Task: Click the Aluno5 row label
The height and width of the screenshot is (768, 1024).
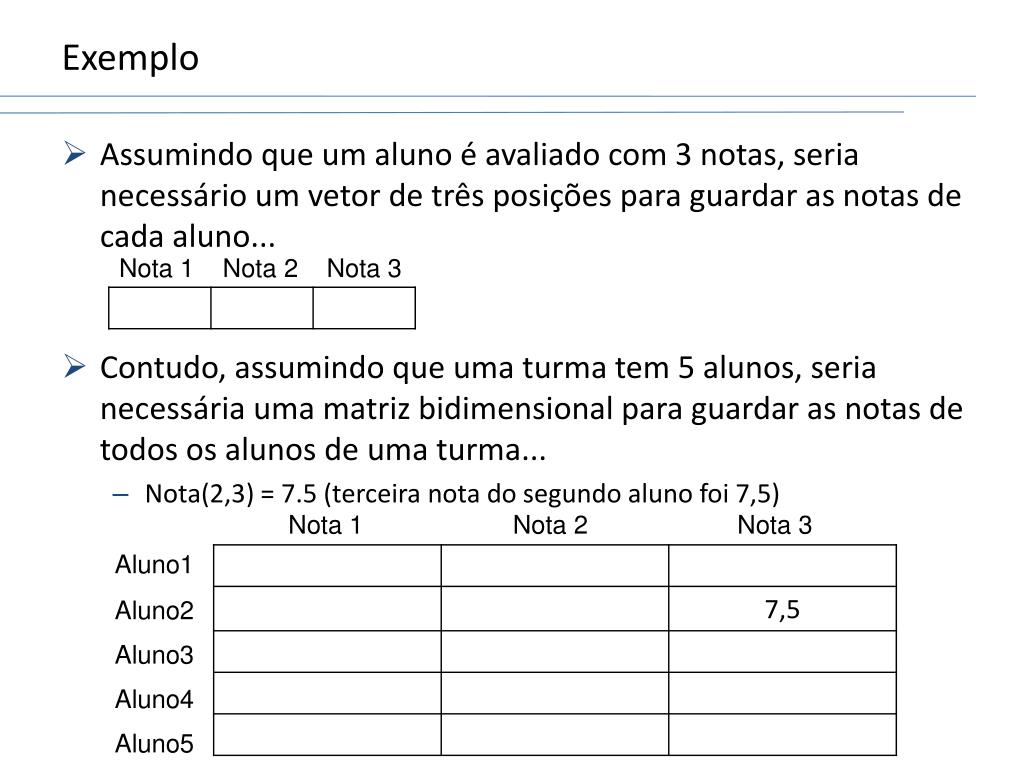Action: [154, 744]
